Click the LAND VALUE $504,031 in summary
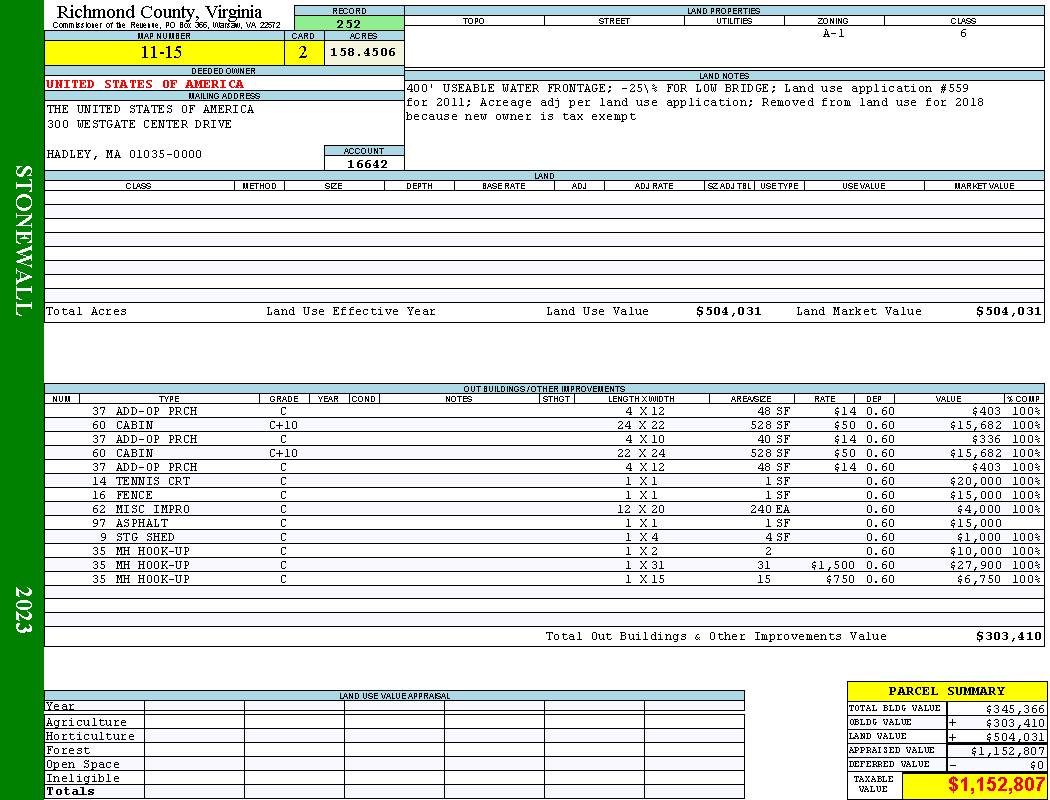The width and height of the screenshot is (1050, 800). [1015, 737]
